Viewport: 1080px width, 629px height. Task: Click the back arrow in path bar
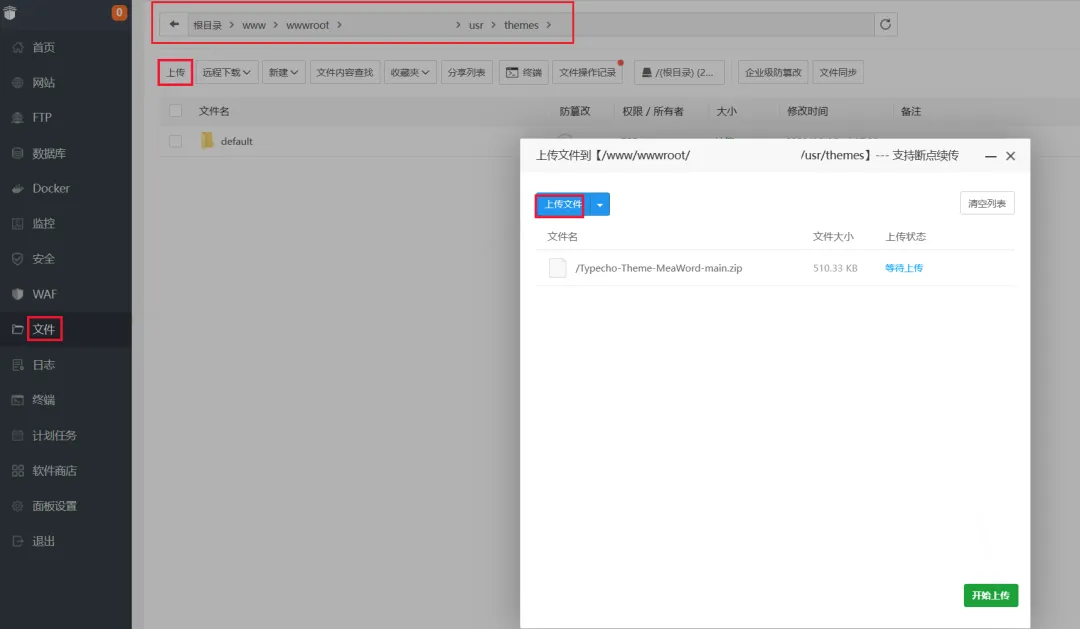[x=174, y=25]
